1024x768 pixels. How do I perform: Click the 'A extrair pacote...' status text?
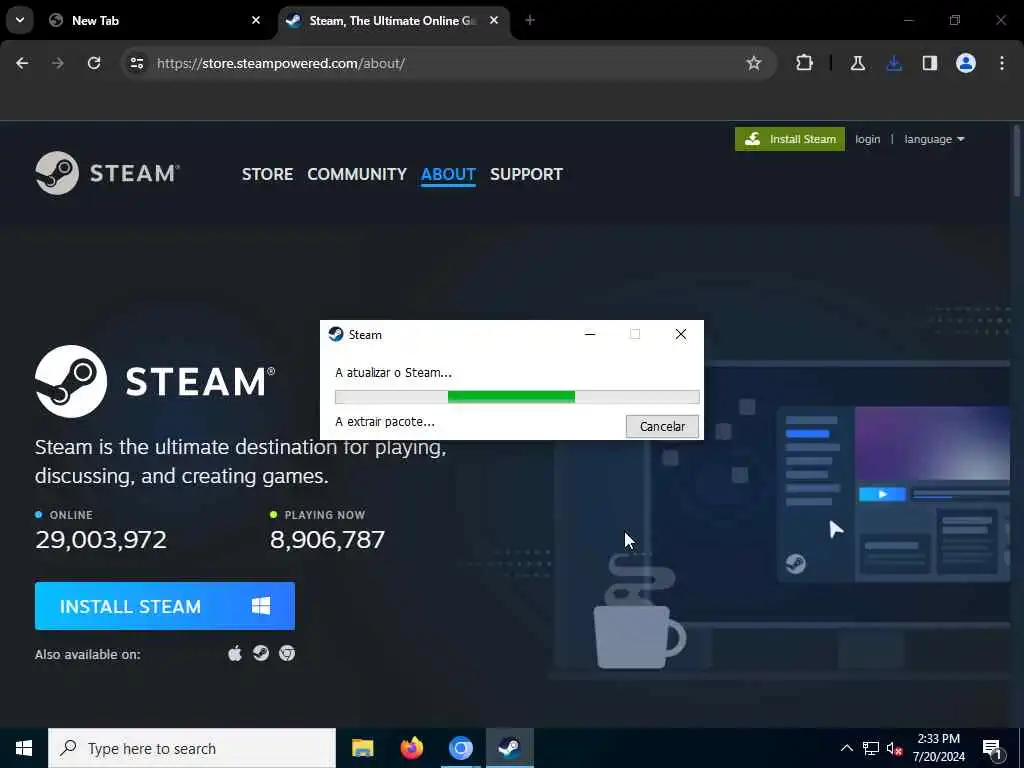tap(385, 422)
